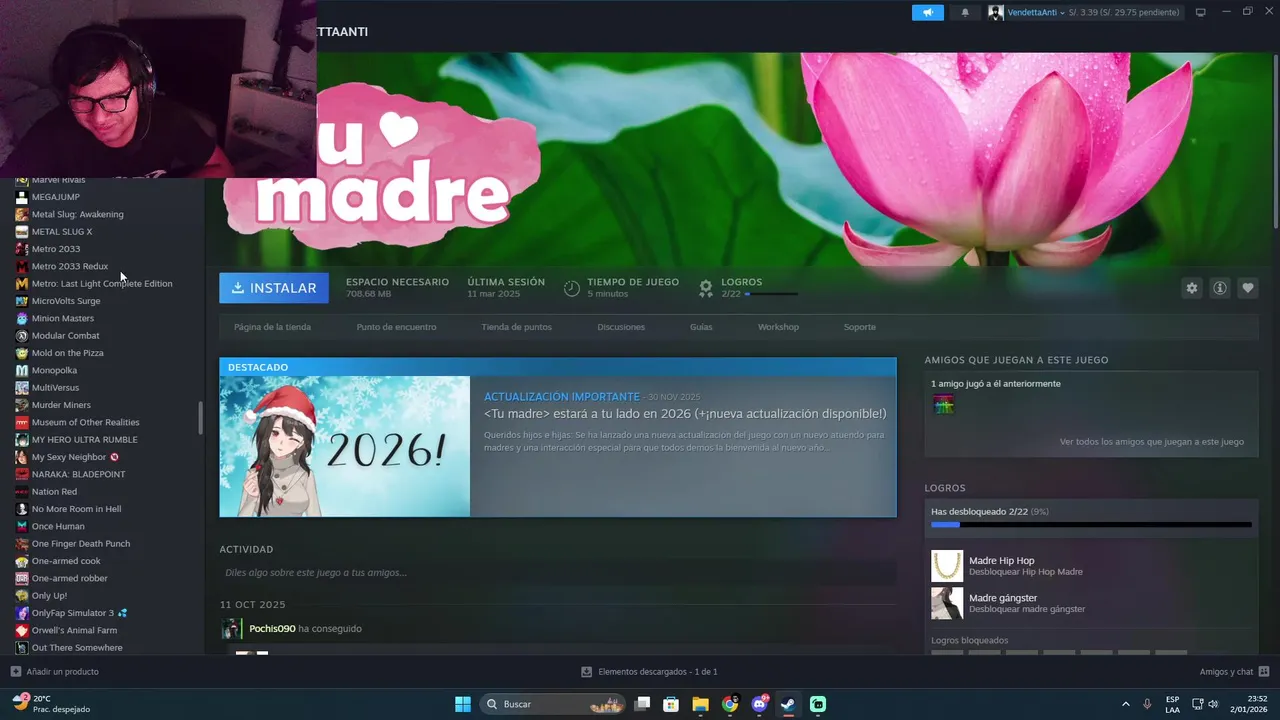
Task: Click the blue INSTALAR button
Action: (274, 288)
